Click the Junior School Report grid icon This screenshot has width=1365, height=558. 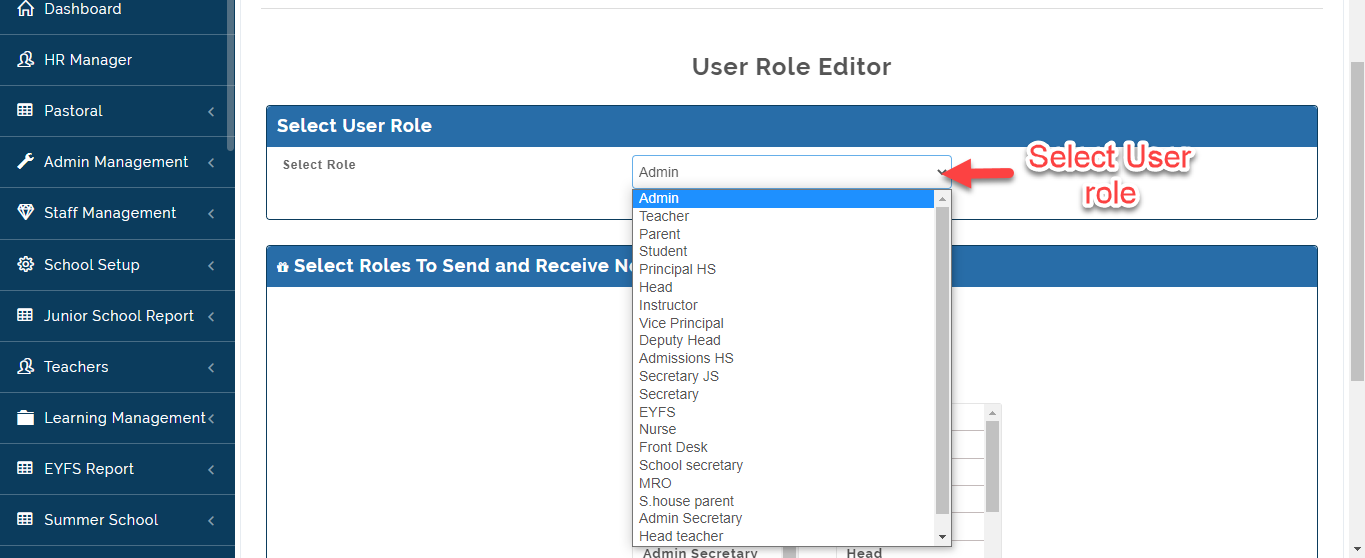click(26, 316)
